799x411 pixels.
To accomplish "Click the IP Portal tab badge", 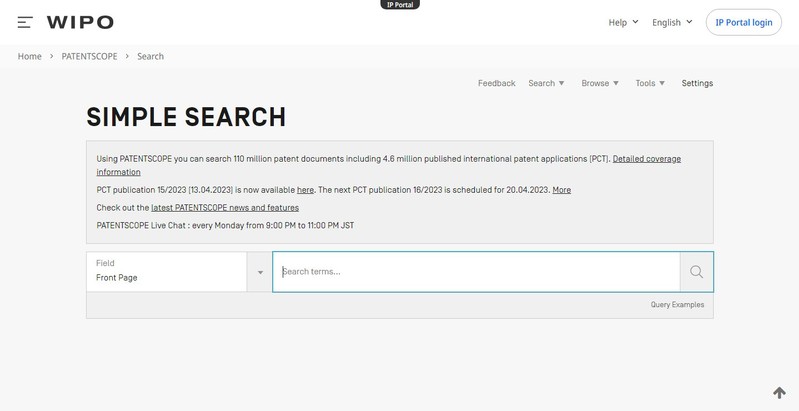I will 400,5.
